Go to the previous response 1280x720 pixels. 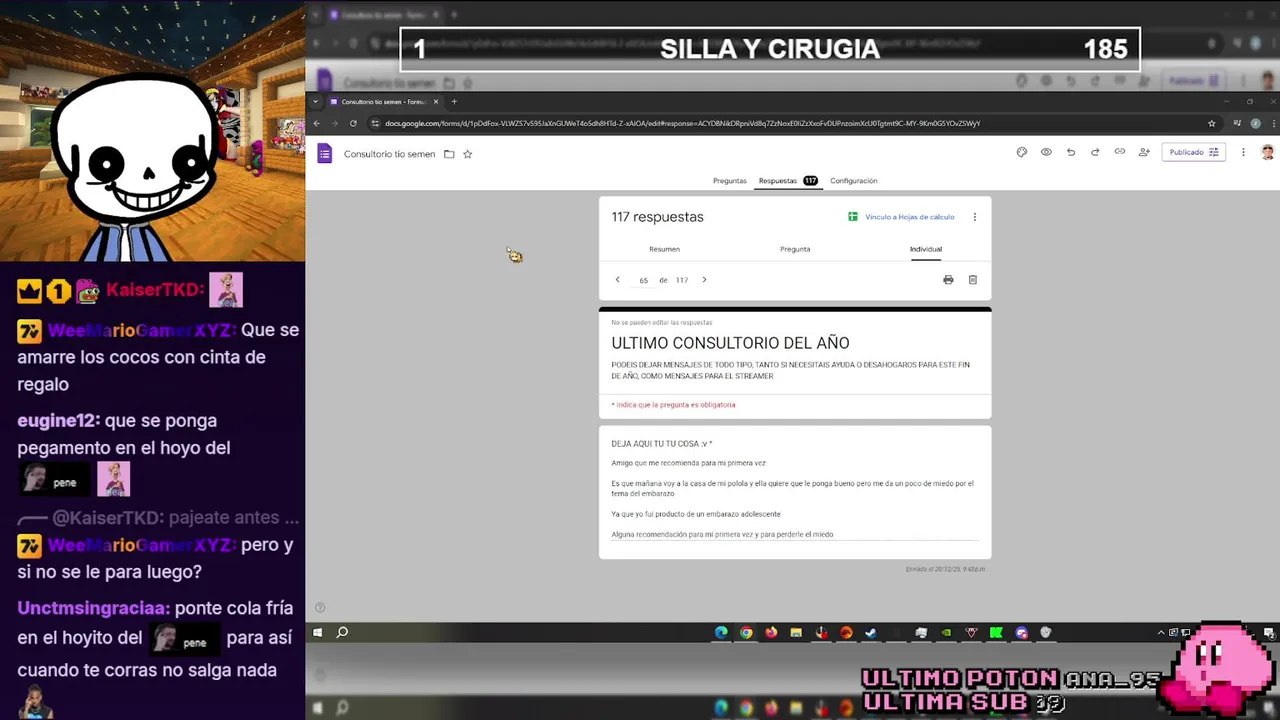pos(617,280)
